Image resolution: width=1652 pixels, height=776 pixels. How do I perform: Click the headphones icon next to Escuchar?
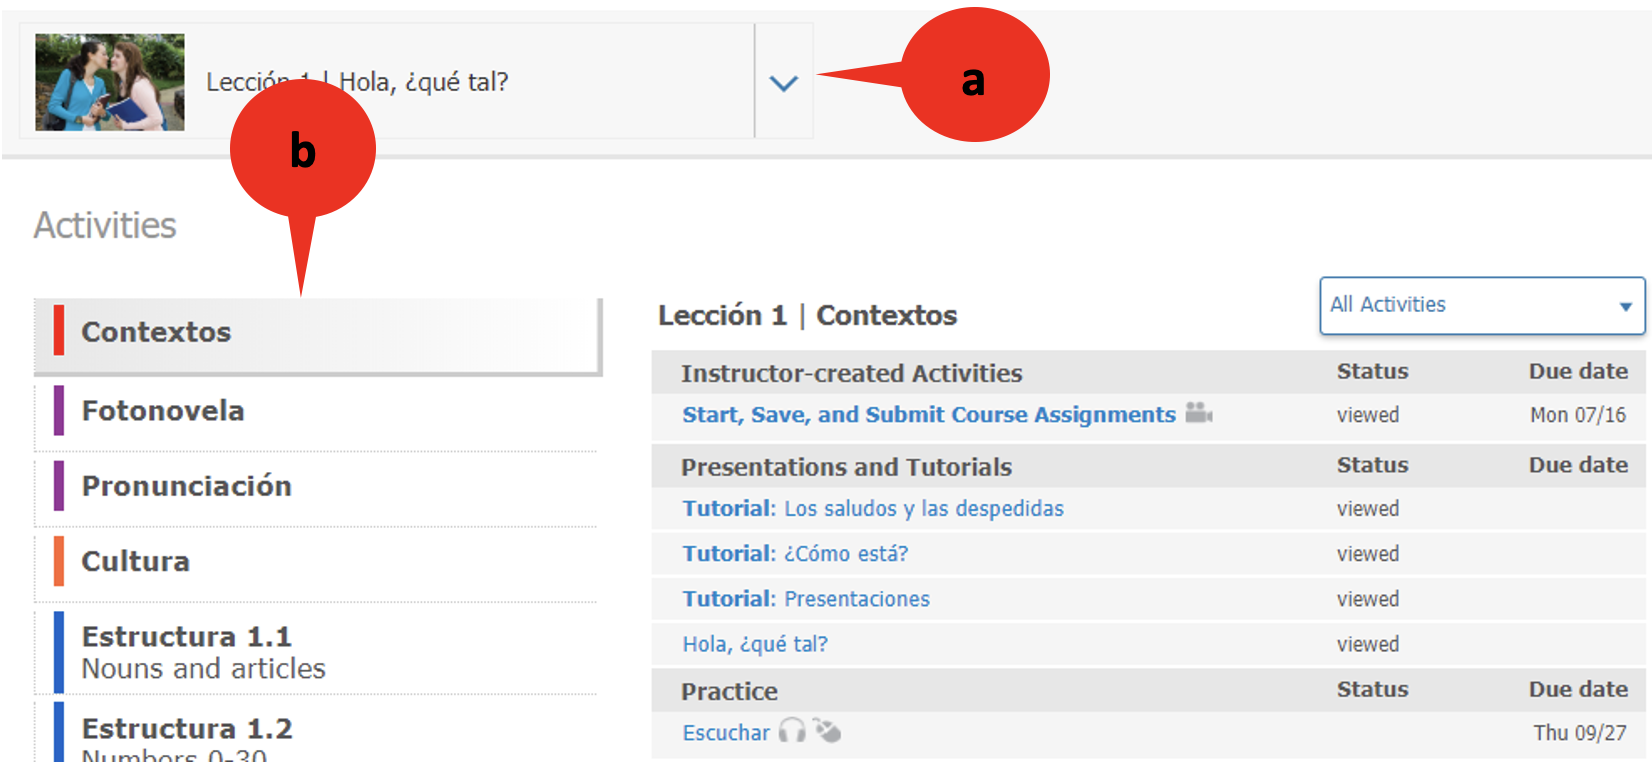point(792,731)
